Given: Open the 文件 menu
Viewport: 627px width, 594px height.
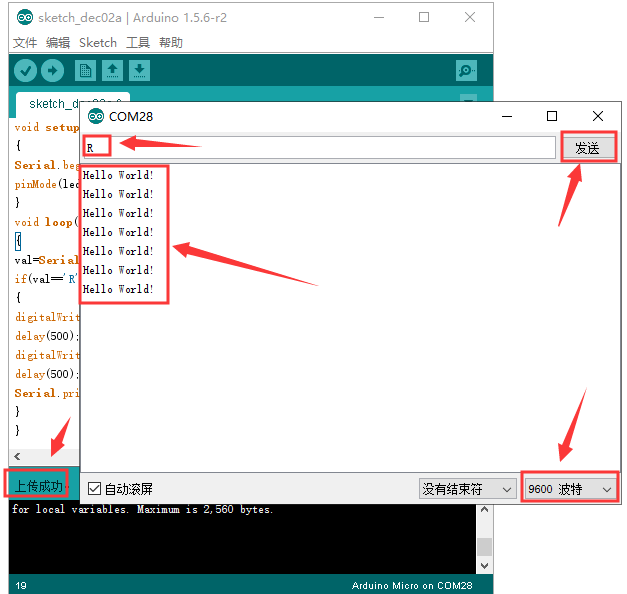Looking at the screenshot, I should pos(25,42).
